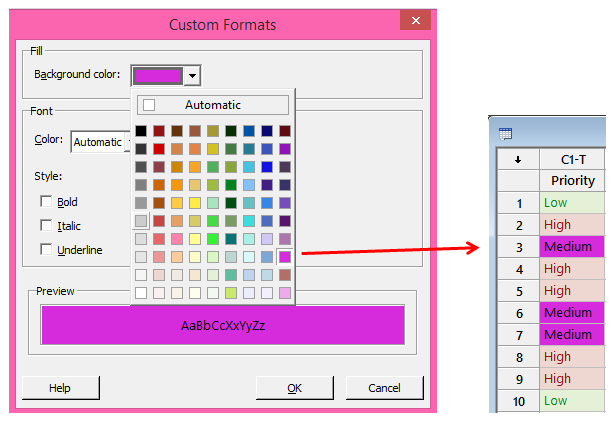Click the worksheet window icon
Image resolution: width=614 pixels, height=422 pixels.
(505, 132)
